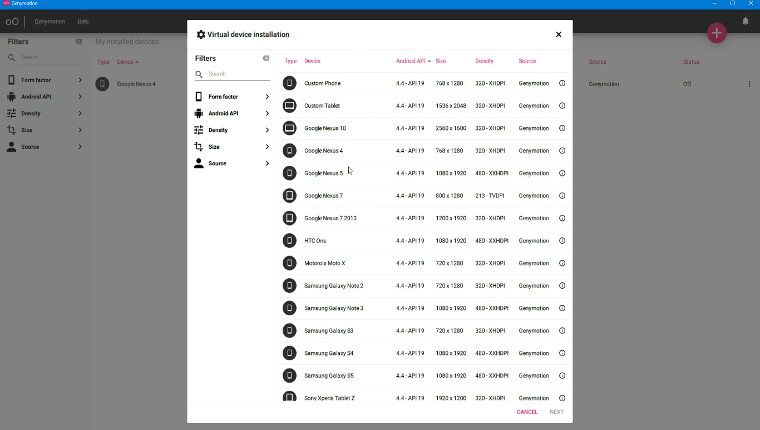The height and width of the screenshot is (430, 760).
Task: Open info for Google Nexus 4 dialog row
Action: pyautogui.click(x=562, y=151)
